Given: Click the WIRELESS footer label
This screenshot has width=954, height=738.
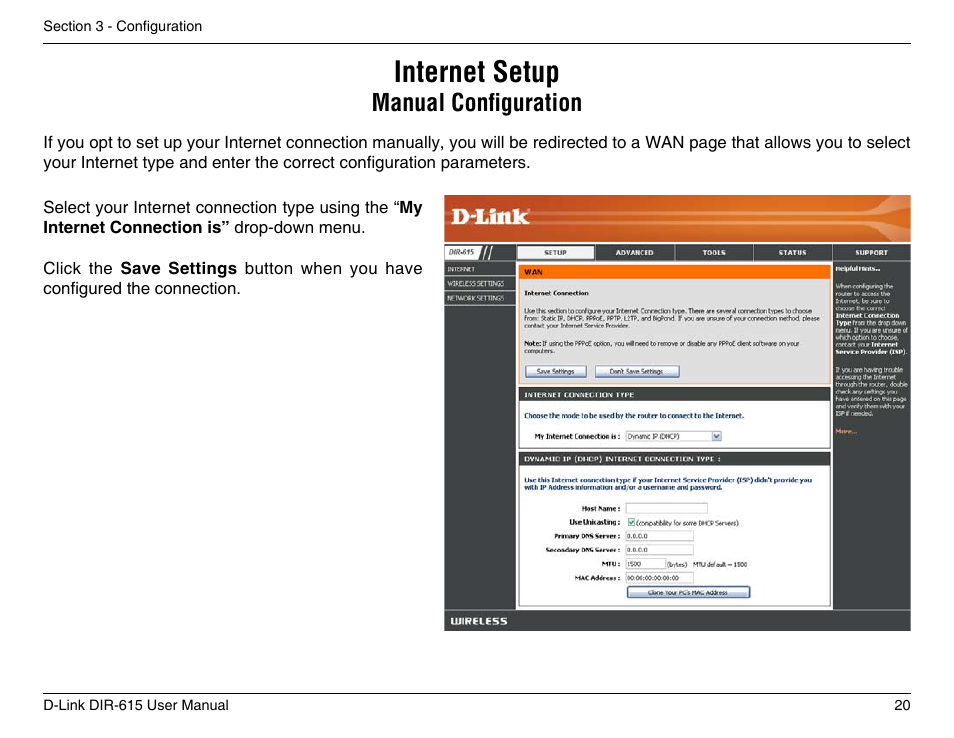Looking at the screenshot, I should pyautogui.click(x=479, y=621).
